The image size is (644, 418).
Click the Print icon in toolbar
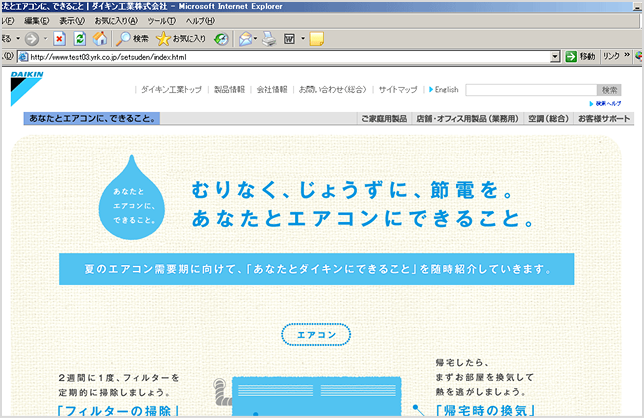pyautogui.click(x=268, y=39)
